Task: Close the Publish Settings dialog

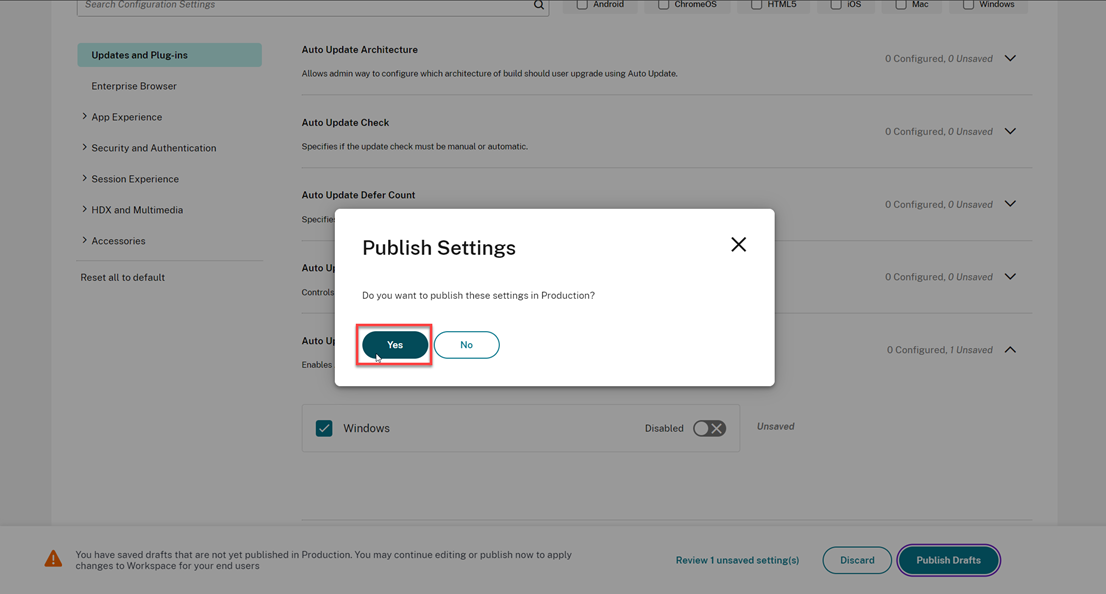Action: [738, 245]
